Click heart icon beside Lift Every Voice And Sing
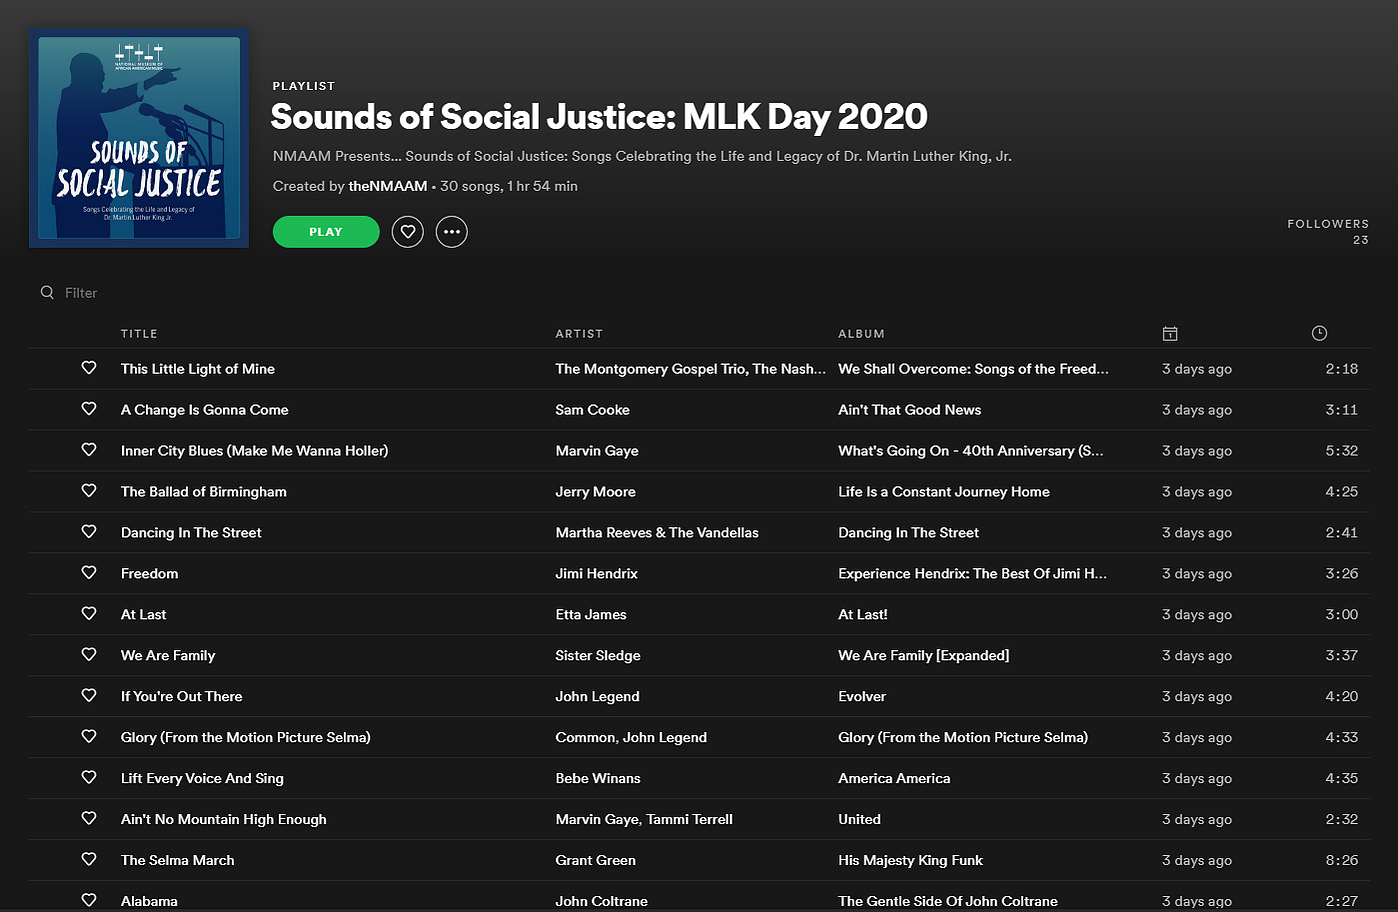This screenshot has height=912, width=1398. (89, 778)
